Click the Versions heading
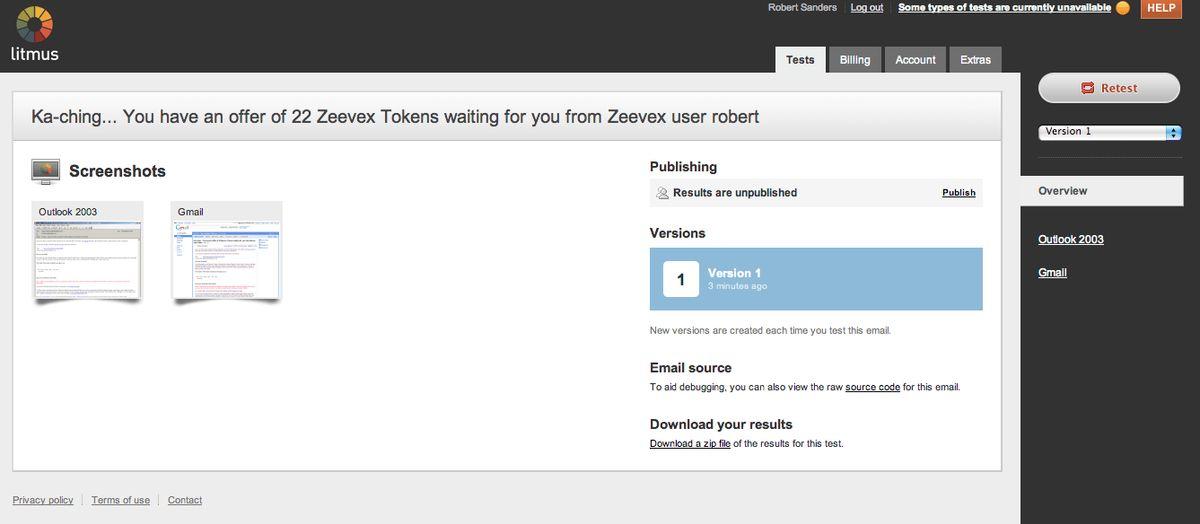 (x=678, y=233)
